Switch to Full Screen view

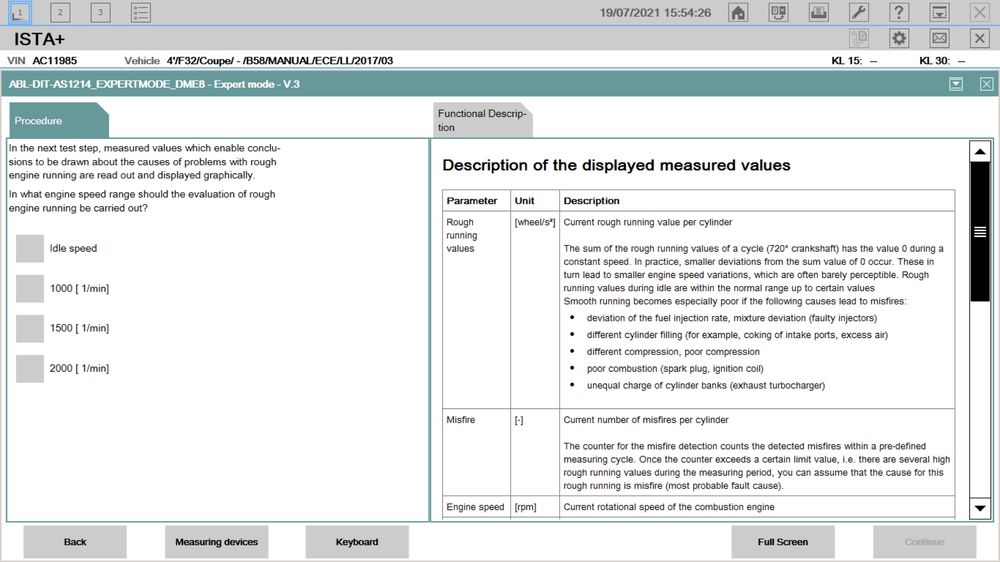click(x=783, y=542)
